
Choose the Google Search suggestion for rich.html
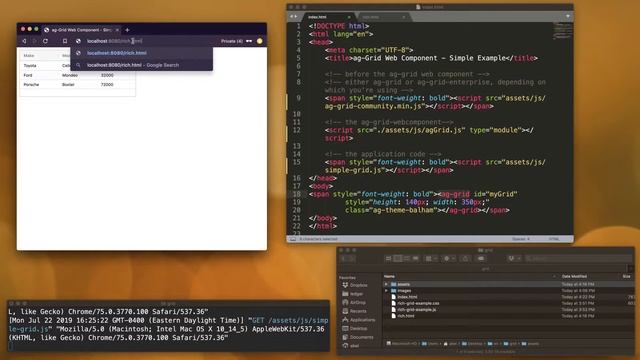(142, 65)
